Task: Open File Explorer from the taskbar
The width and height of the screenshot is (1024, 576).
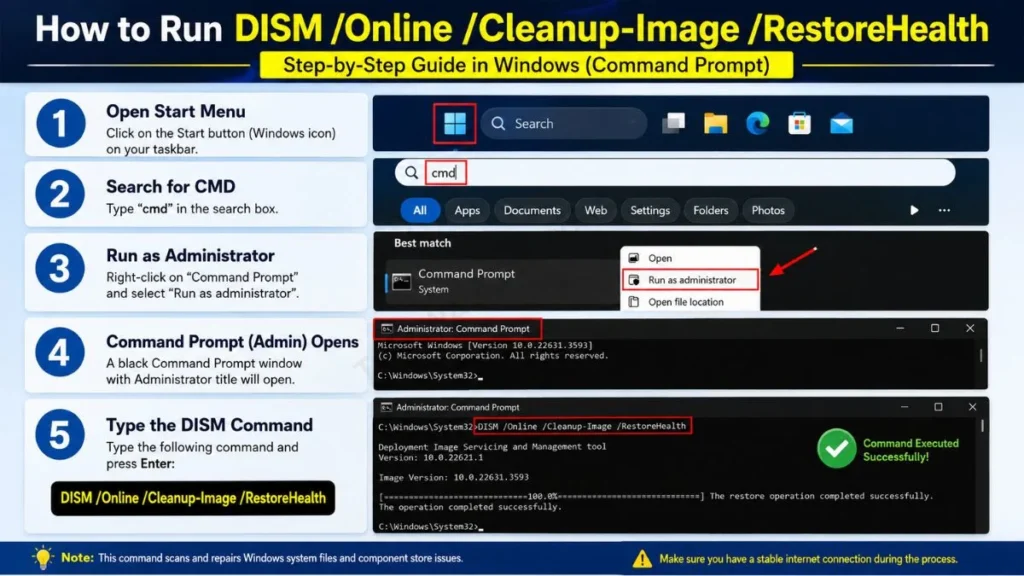Action: pos(715,123)
